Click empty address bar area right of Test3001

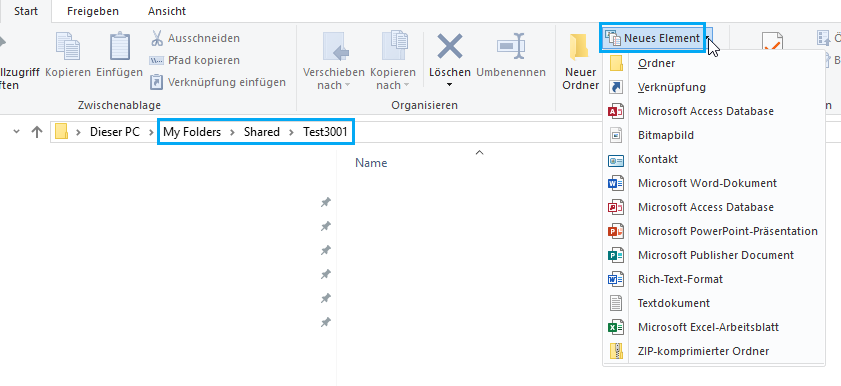pyautogui.click(x=477, y=132)
